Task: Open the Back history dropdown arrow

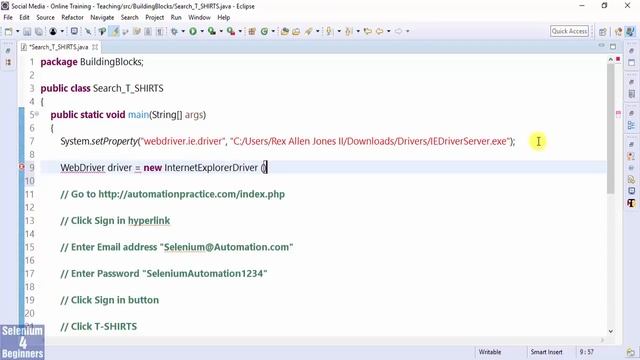Action: coord(389,31)
